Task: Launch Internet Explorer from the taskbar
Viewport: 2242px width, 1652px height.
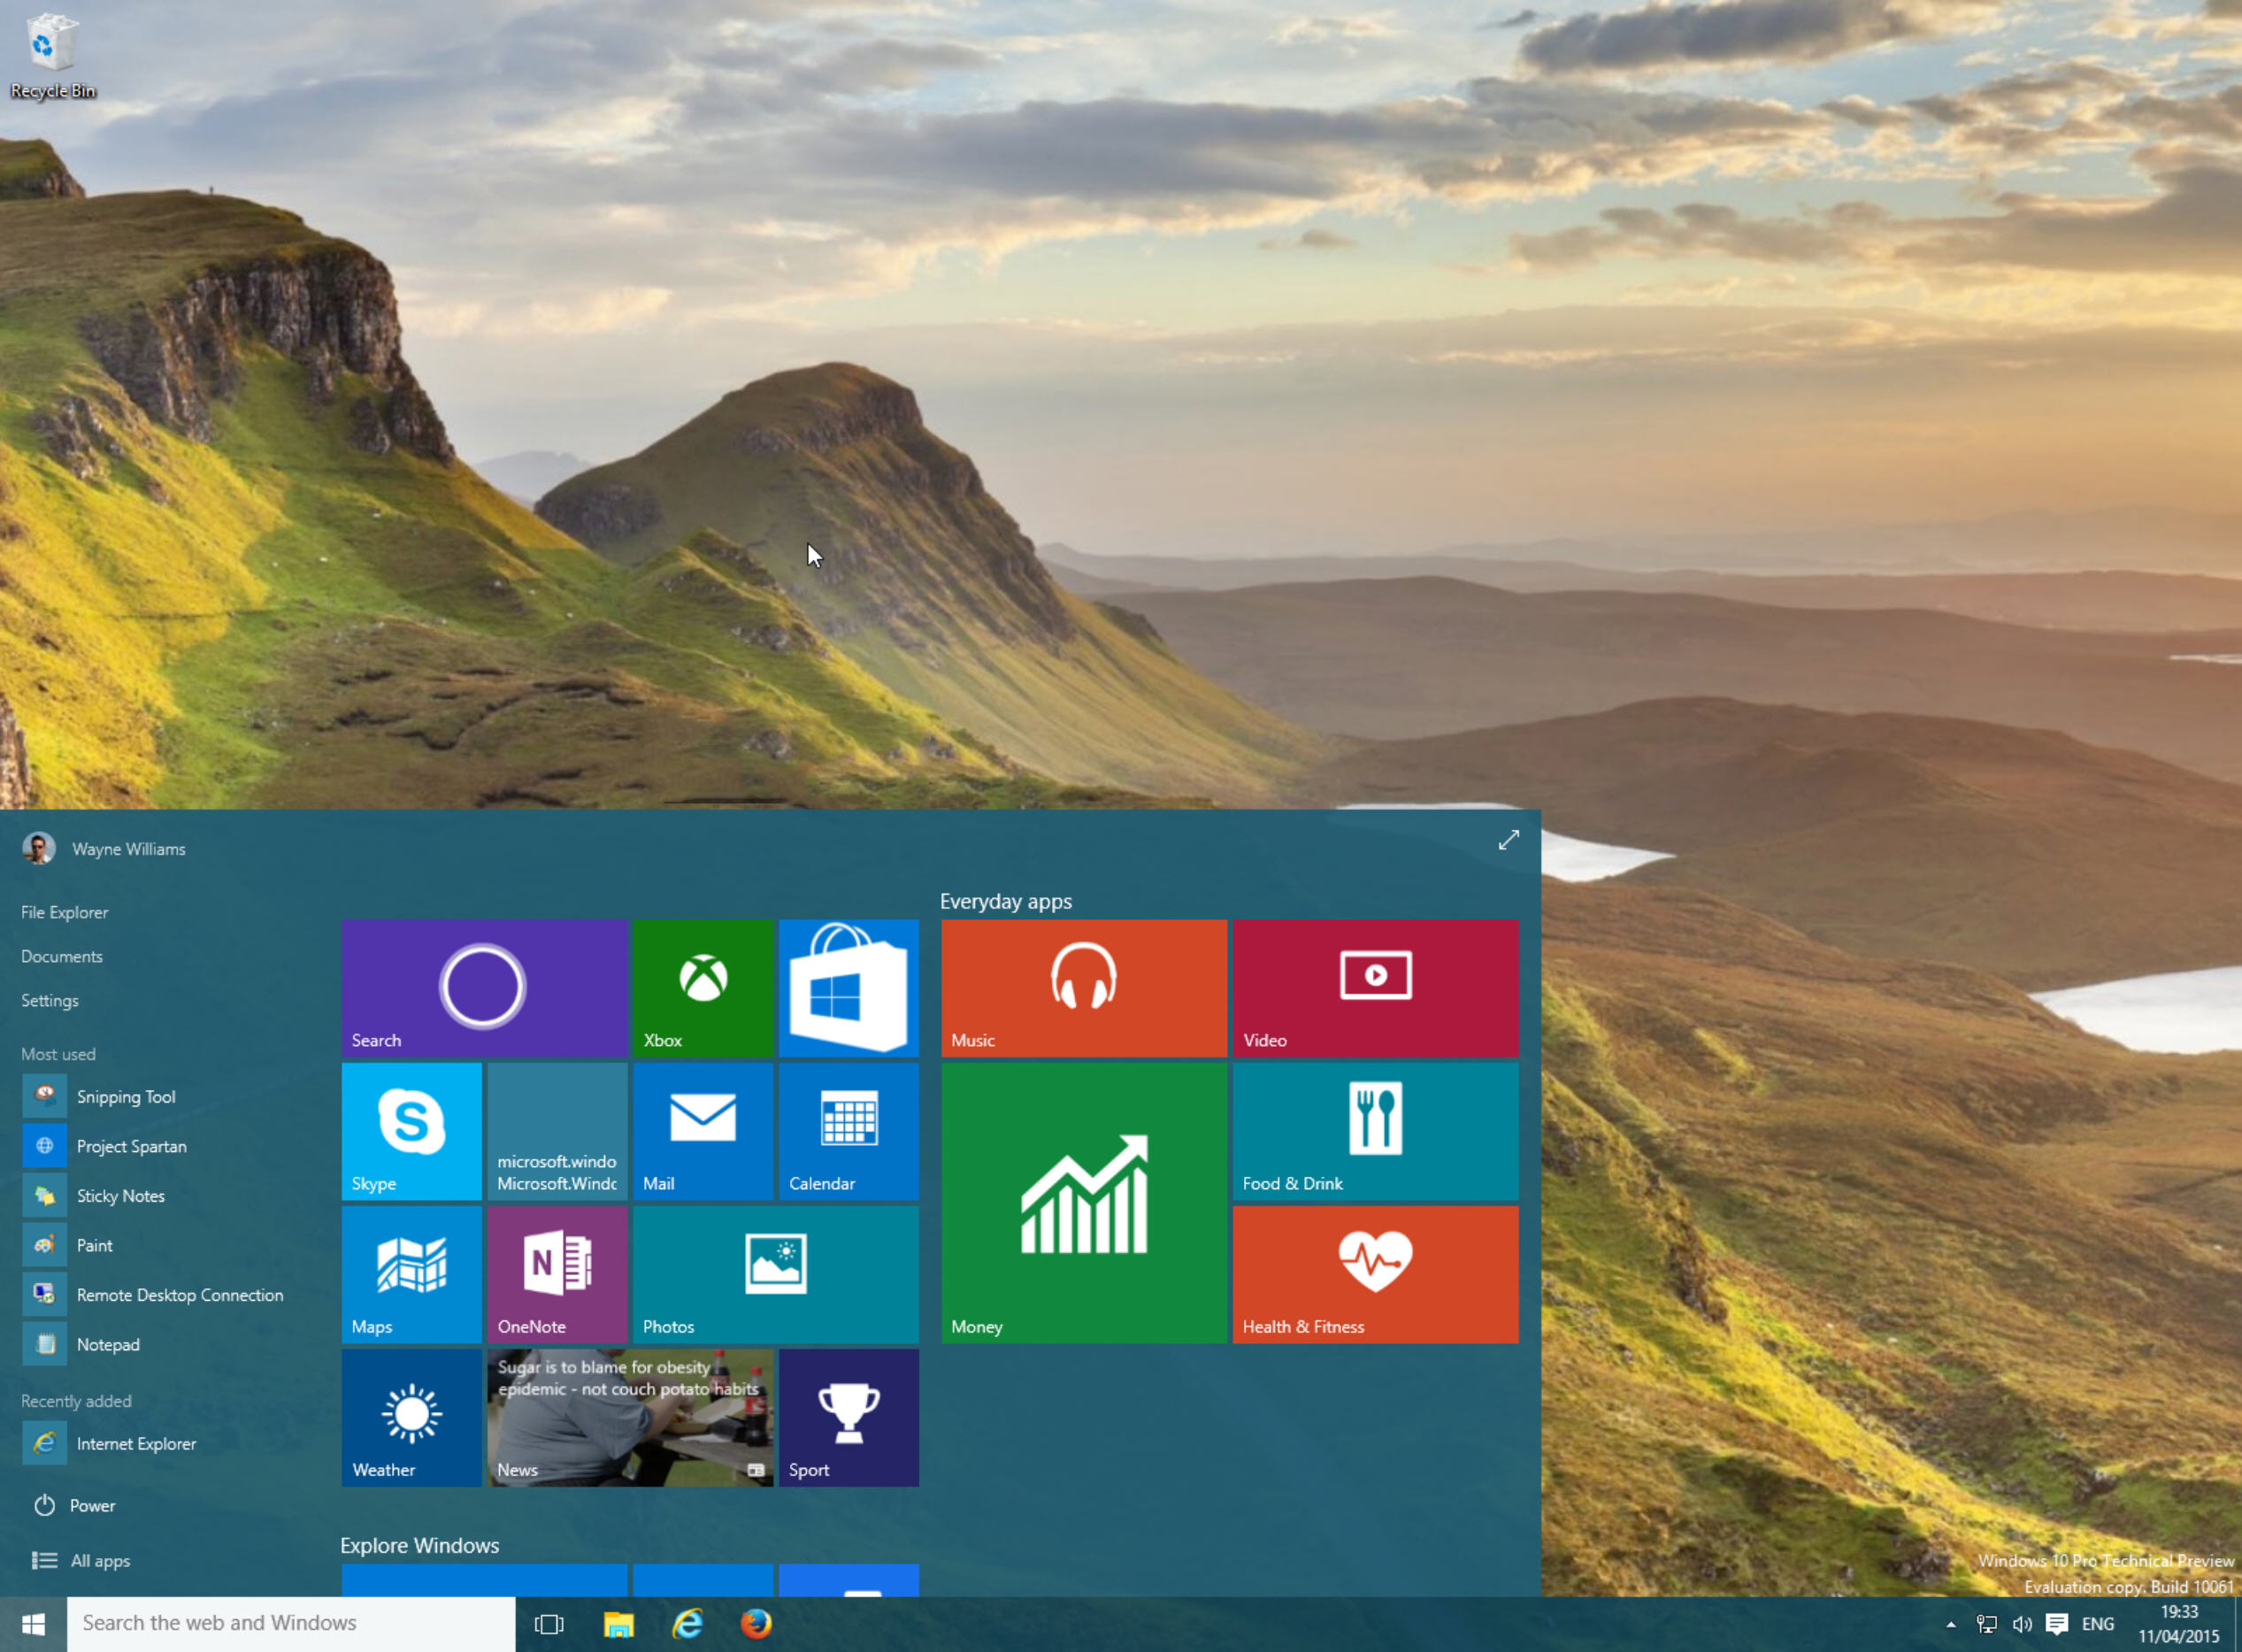Action: [688, 1624]
